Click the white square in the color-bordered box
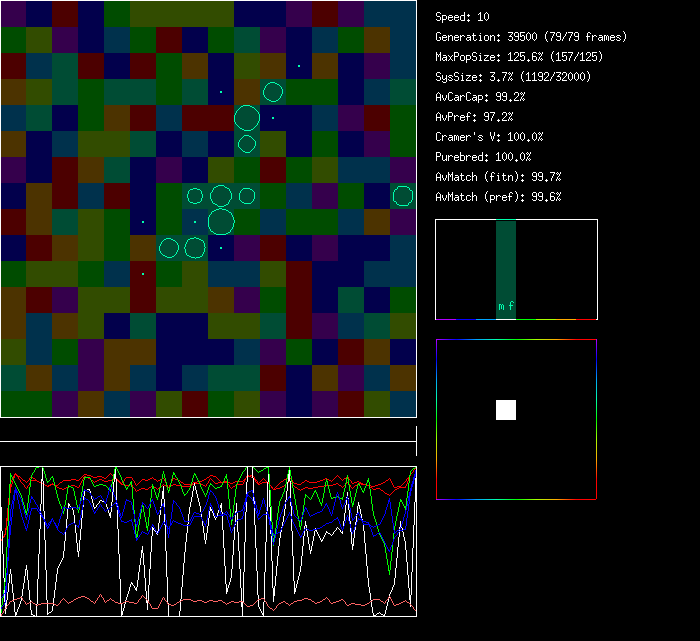Image resolution: width=700 pixels, height=641 pixels. (x=506, y=410)
